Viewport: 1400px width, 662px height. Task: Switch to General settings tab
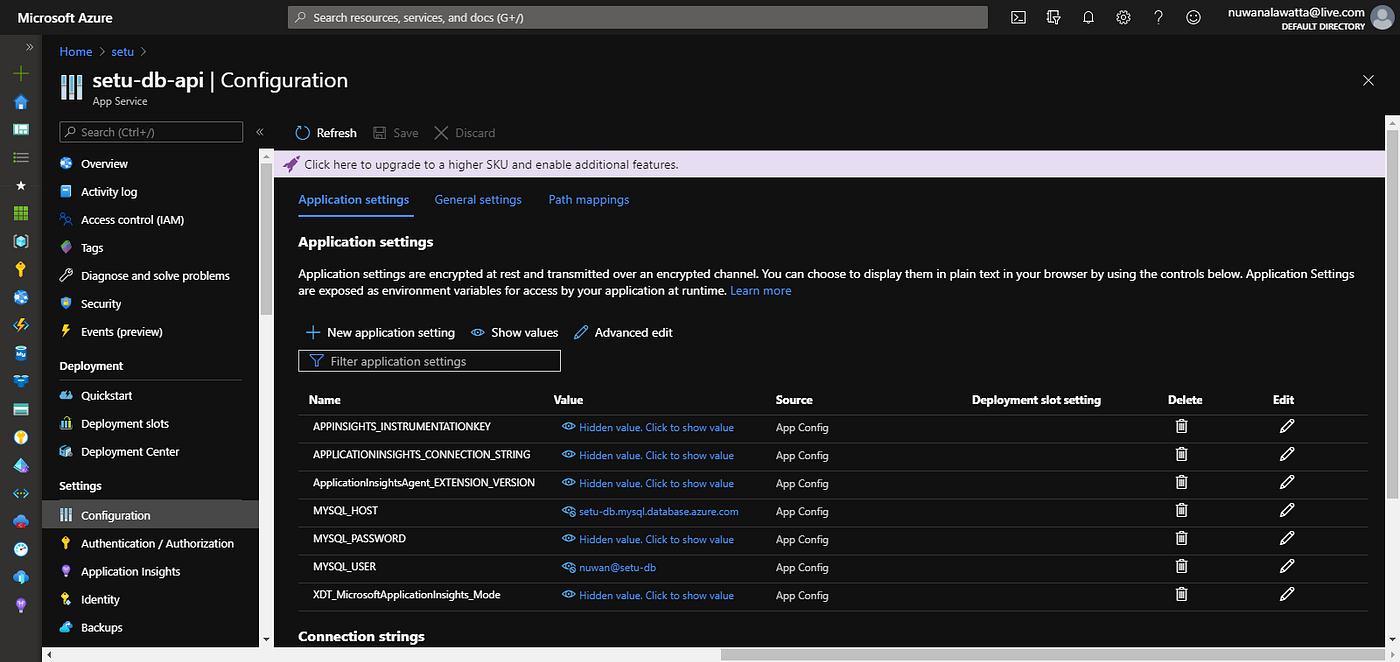(x=478, y=200)
